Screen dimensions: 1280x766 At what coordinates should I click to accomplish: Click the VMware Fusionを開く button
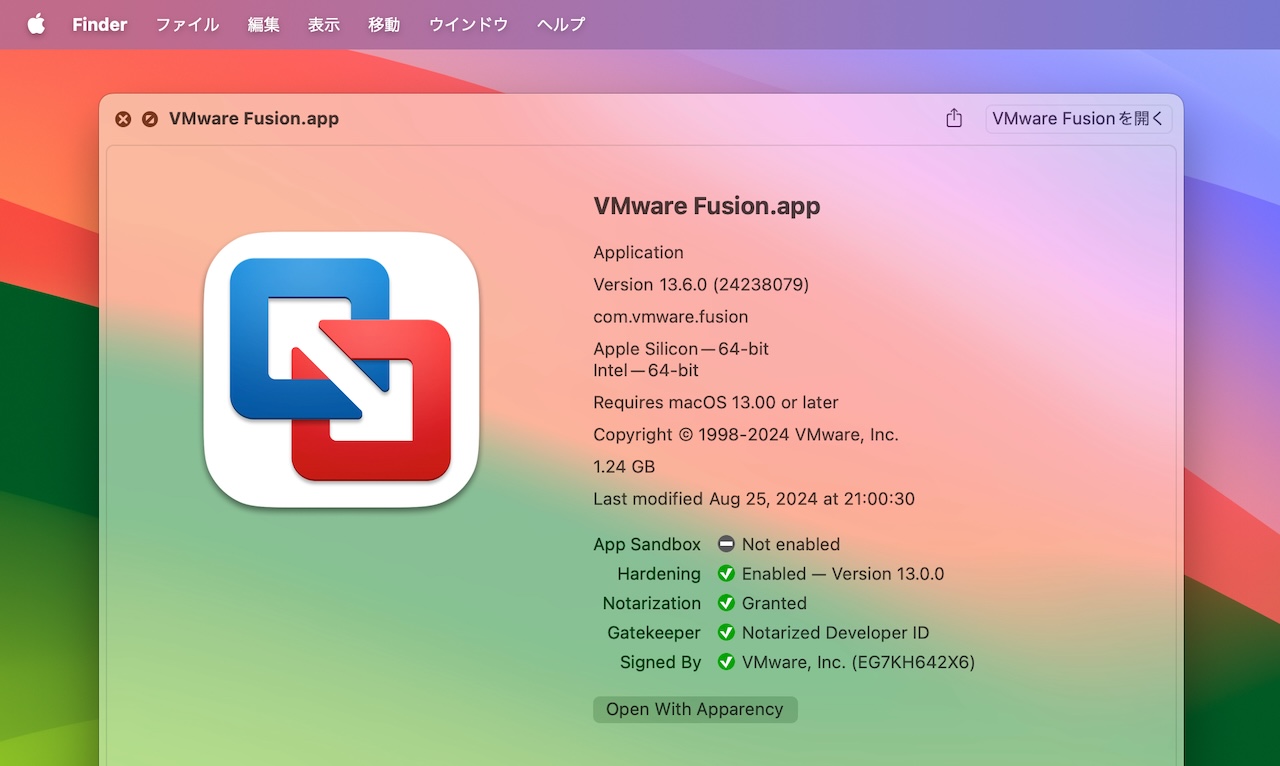pos(1078,118)
